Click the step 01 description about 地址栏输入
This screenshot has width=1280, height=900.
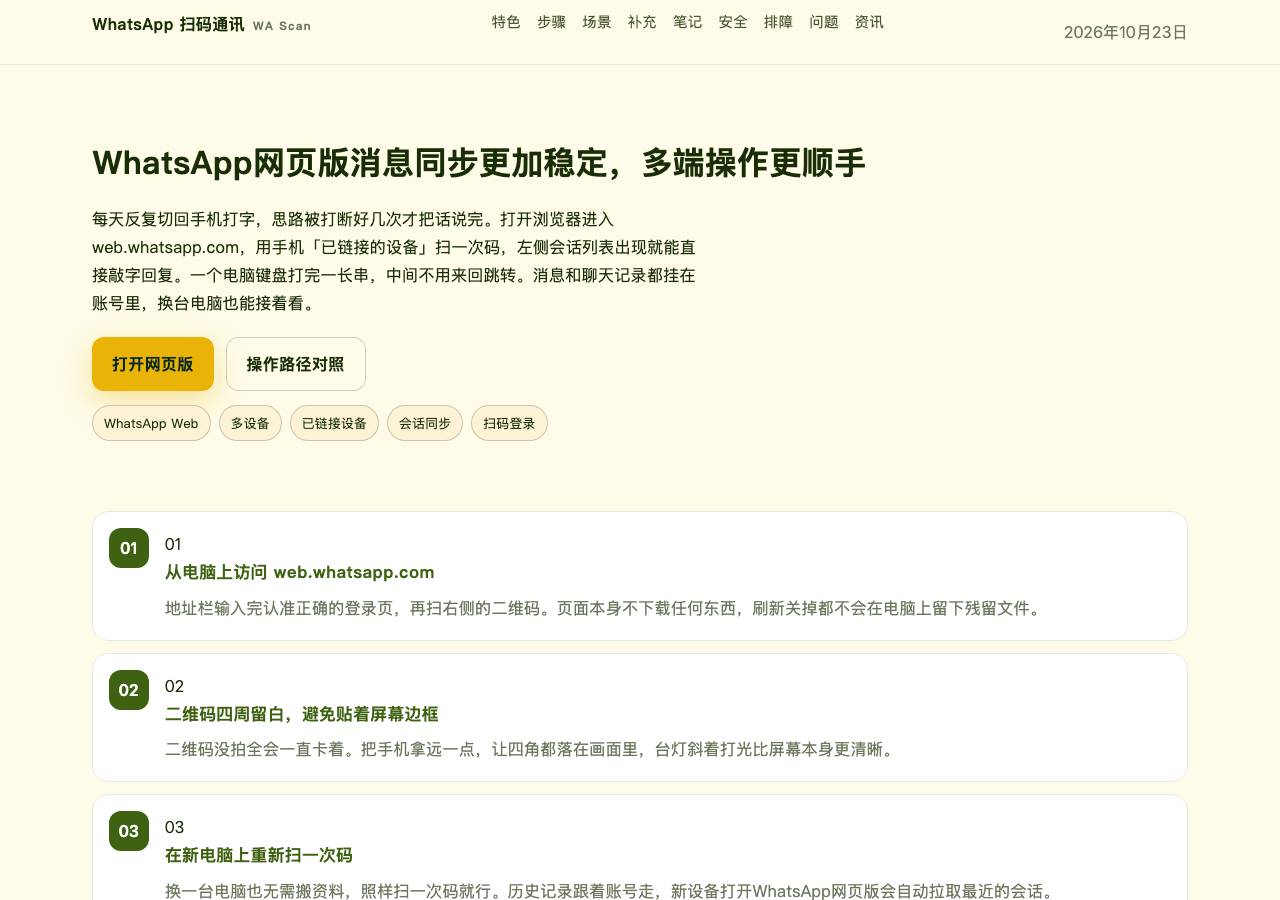(x=604, y=608)
